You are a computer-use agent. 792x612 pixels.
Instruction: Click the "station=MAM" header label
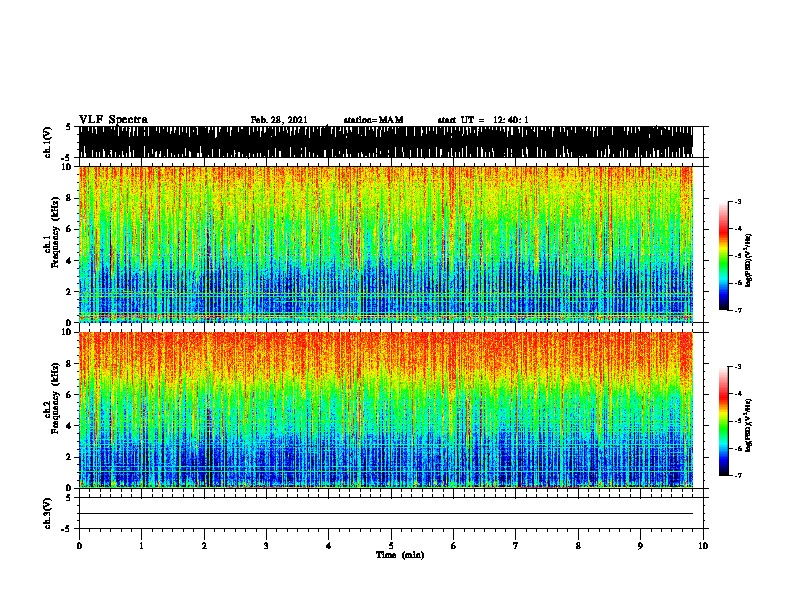coord(373,120)
